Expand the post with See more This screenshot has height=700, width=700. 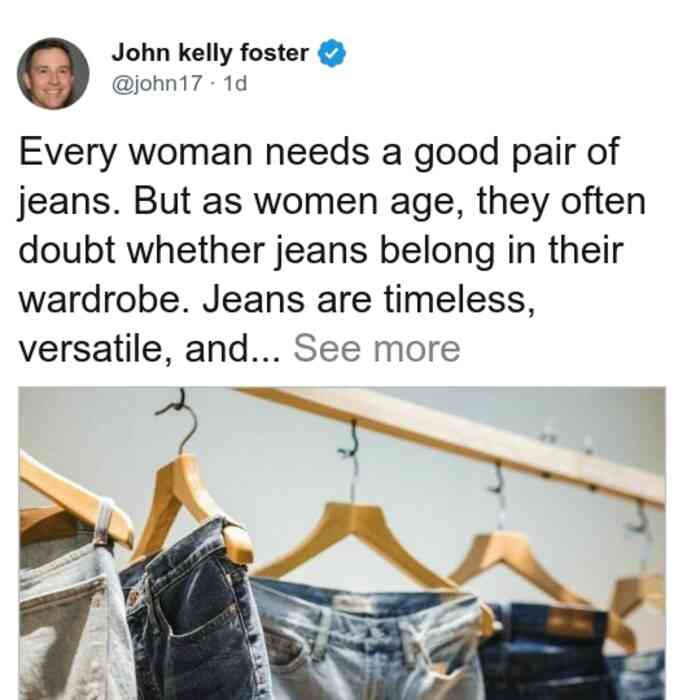click(376, 349)
